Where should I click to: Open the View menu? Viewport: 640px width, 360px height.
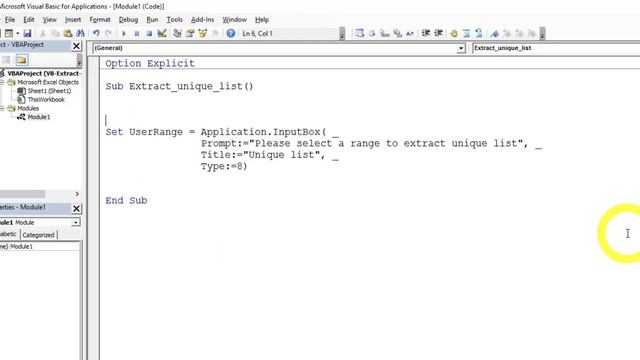[x=49, y=20]
